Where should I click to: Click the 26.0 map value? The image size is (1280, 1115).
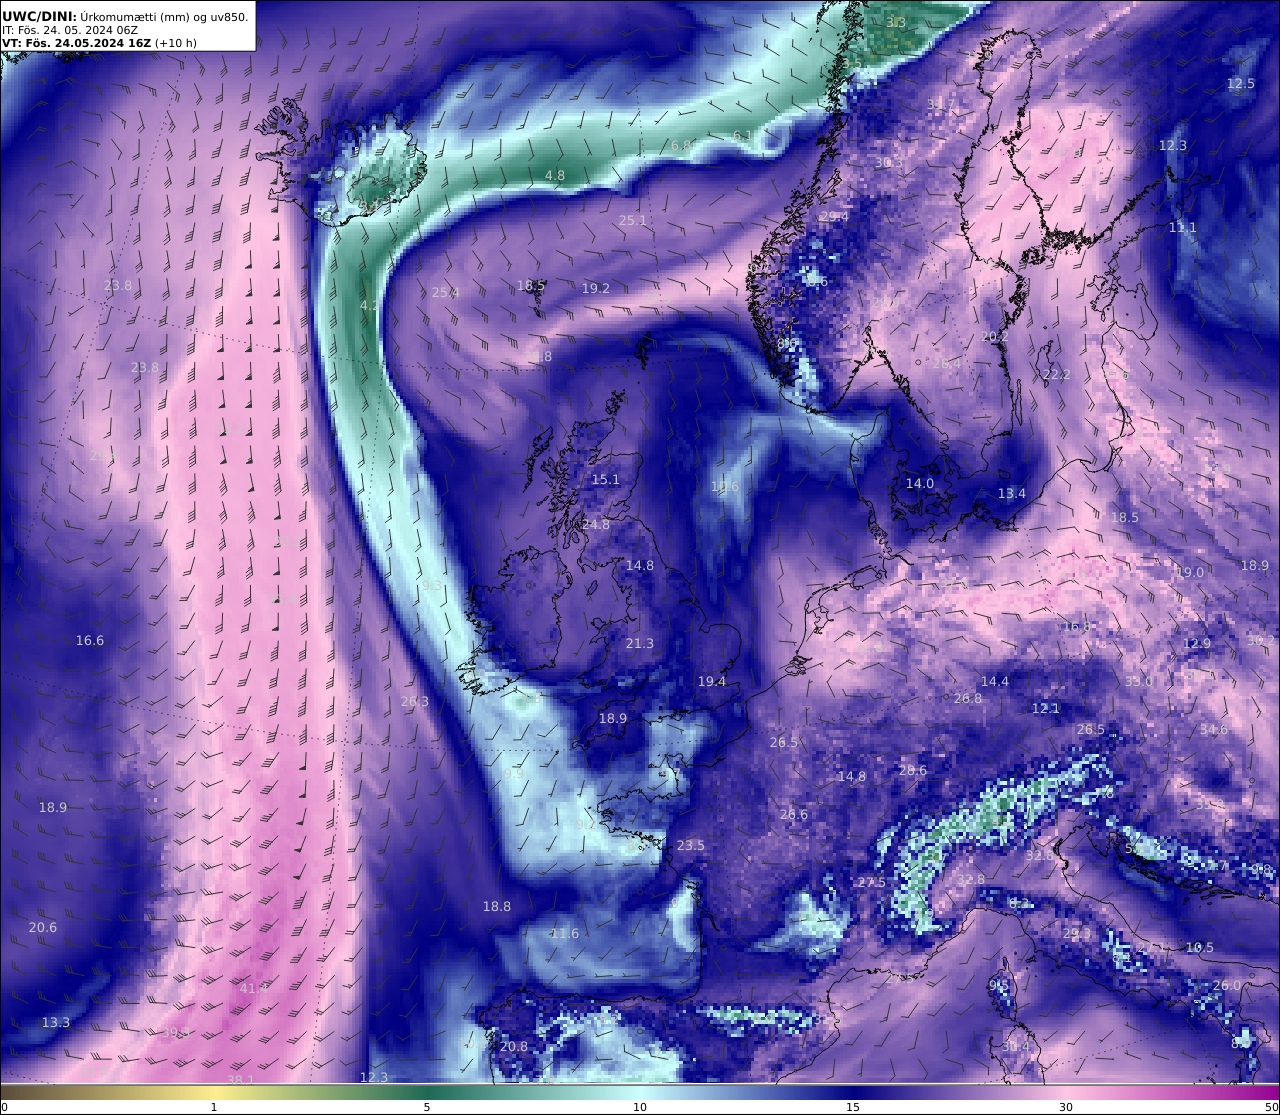(1227, 986)
